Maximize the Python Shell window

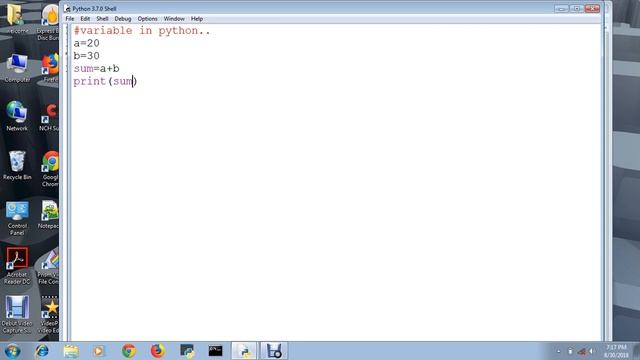point(577,9)
